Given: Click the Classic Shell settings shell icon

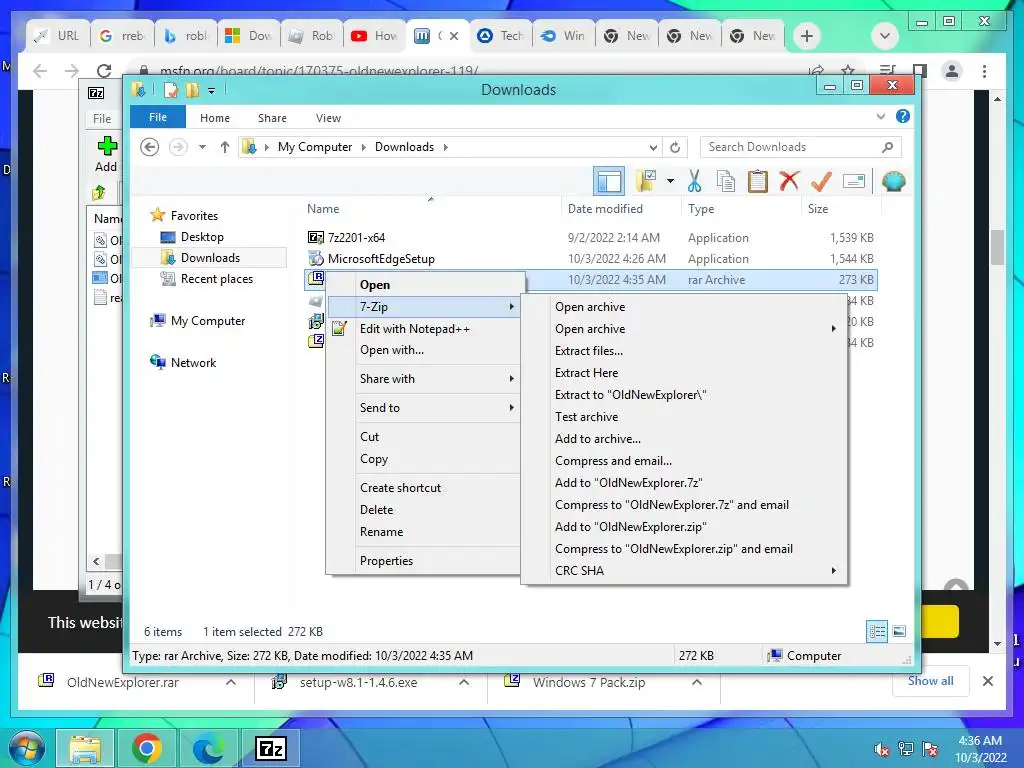Looking at the screenshot, I should [893, 181].
